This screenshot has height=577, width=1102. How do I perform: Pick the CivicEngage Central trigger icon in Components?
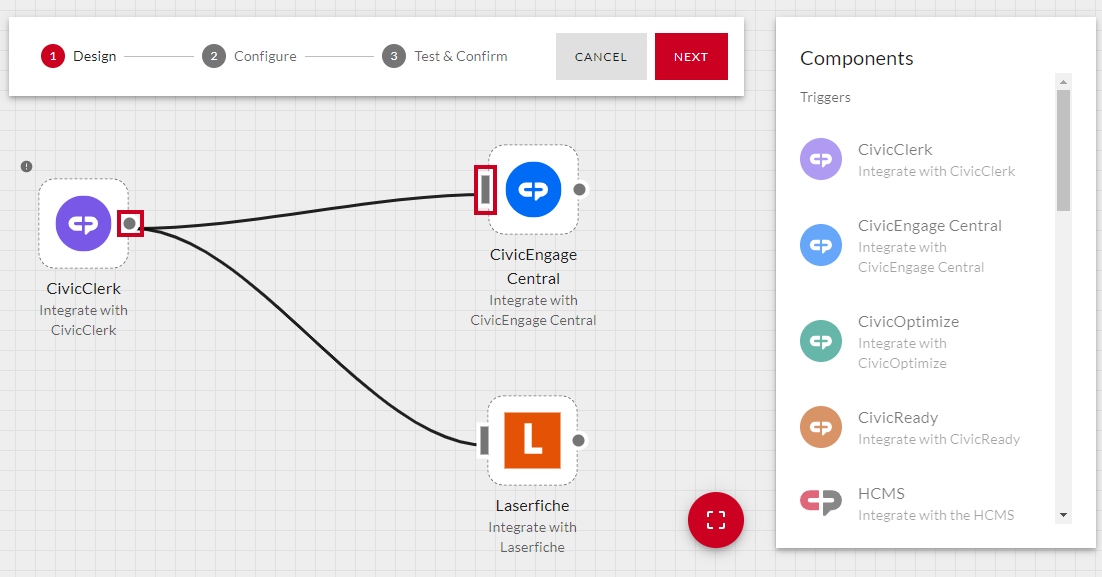[821, 245]
